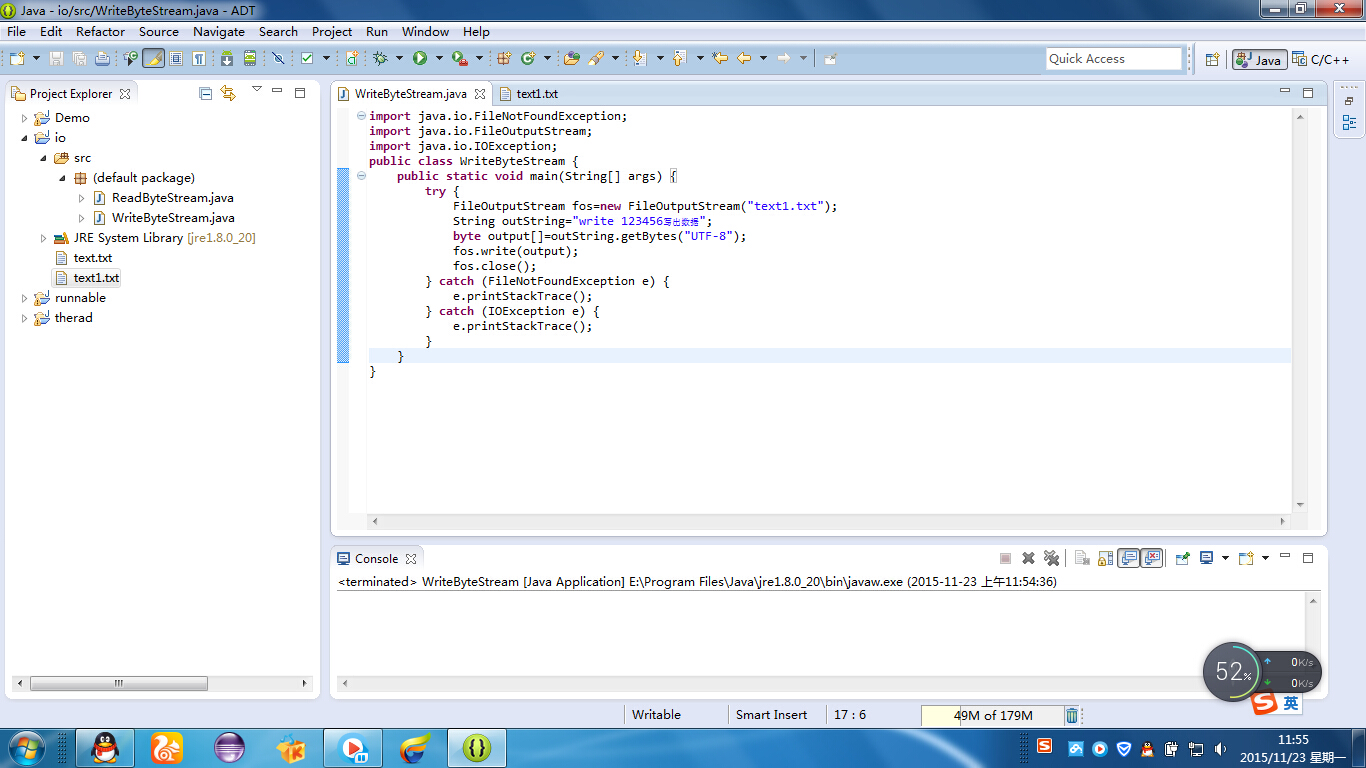Toggle the checkmark task toolbar button
The width and height of the screenshot is (1366, 768).
click(x=307, y=59)
